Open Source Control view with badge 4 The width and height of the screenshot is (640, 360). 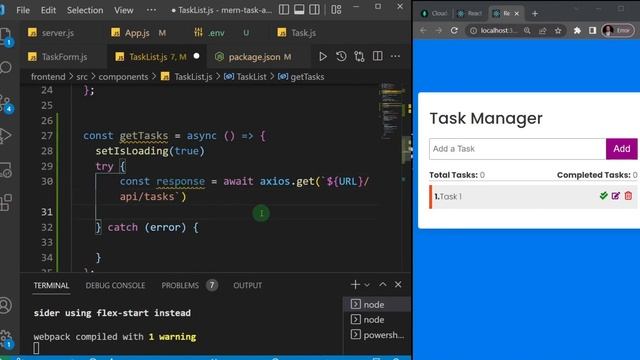[6, 103]
